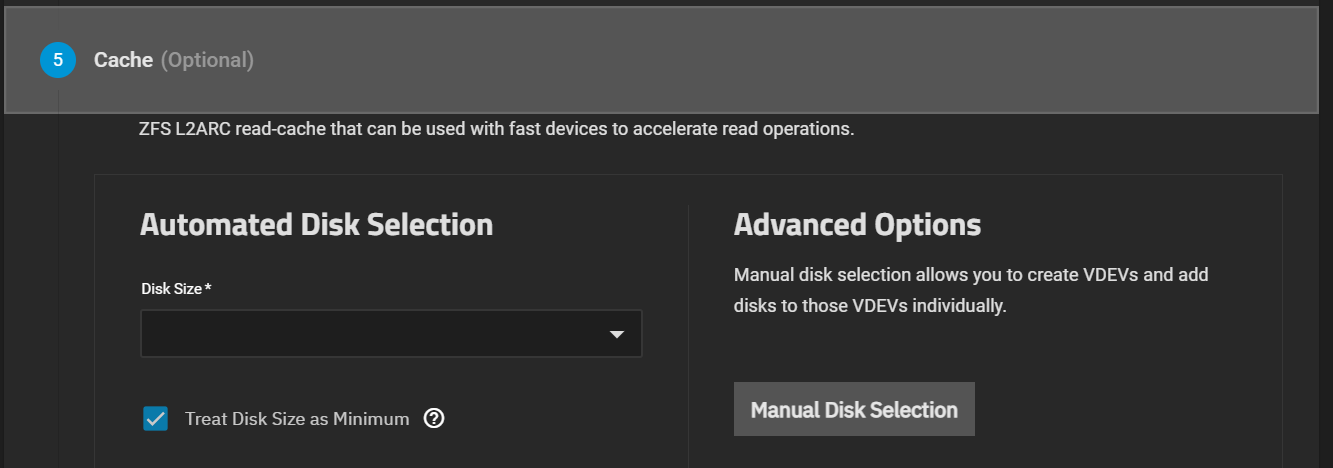Open help tooltip for Treat Disk Size as Minimum
The image size is (1333, 468).
(x=434, y=418)
